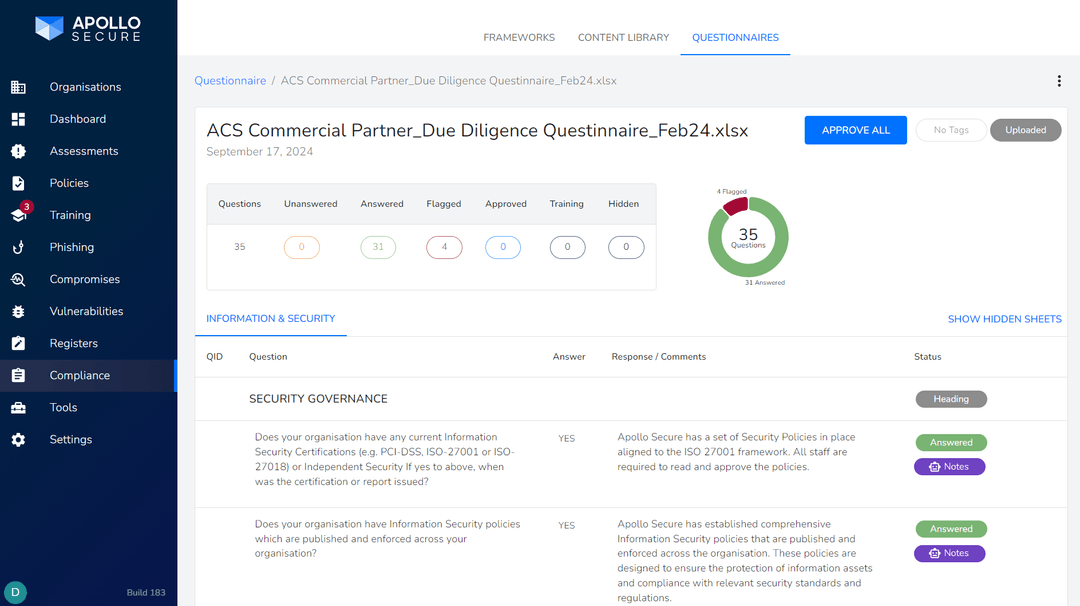The image size is (1080, 606).
Task: Click the Policies document icon
Action: click(19, 183)
